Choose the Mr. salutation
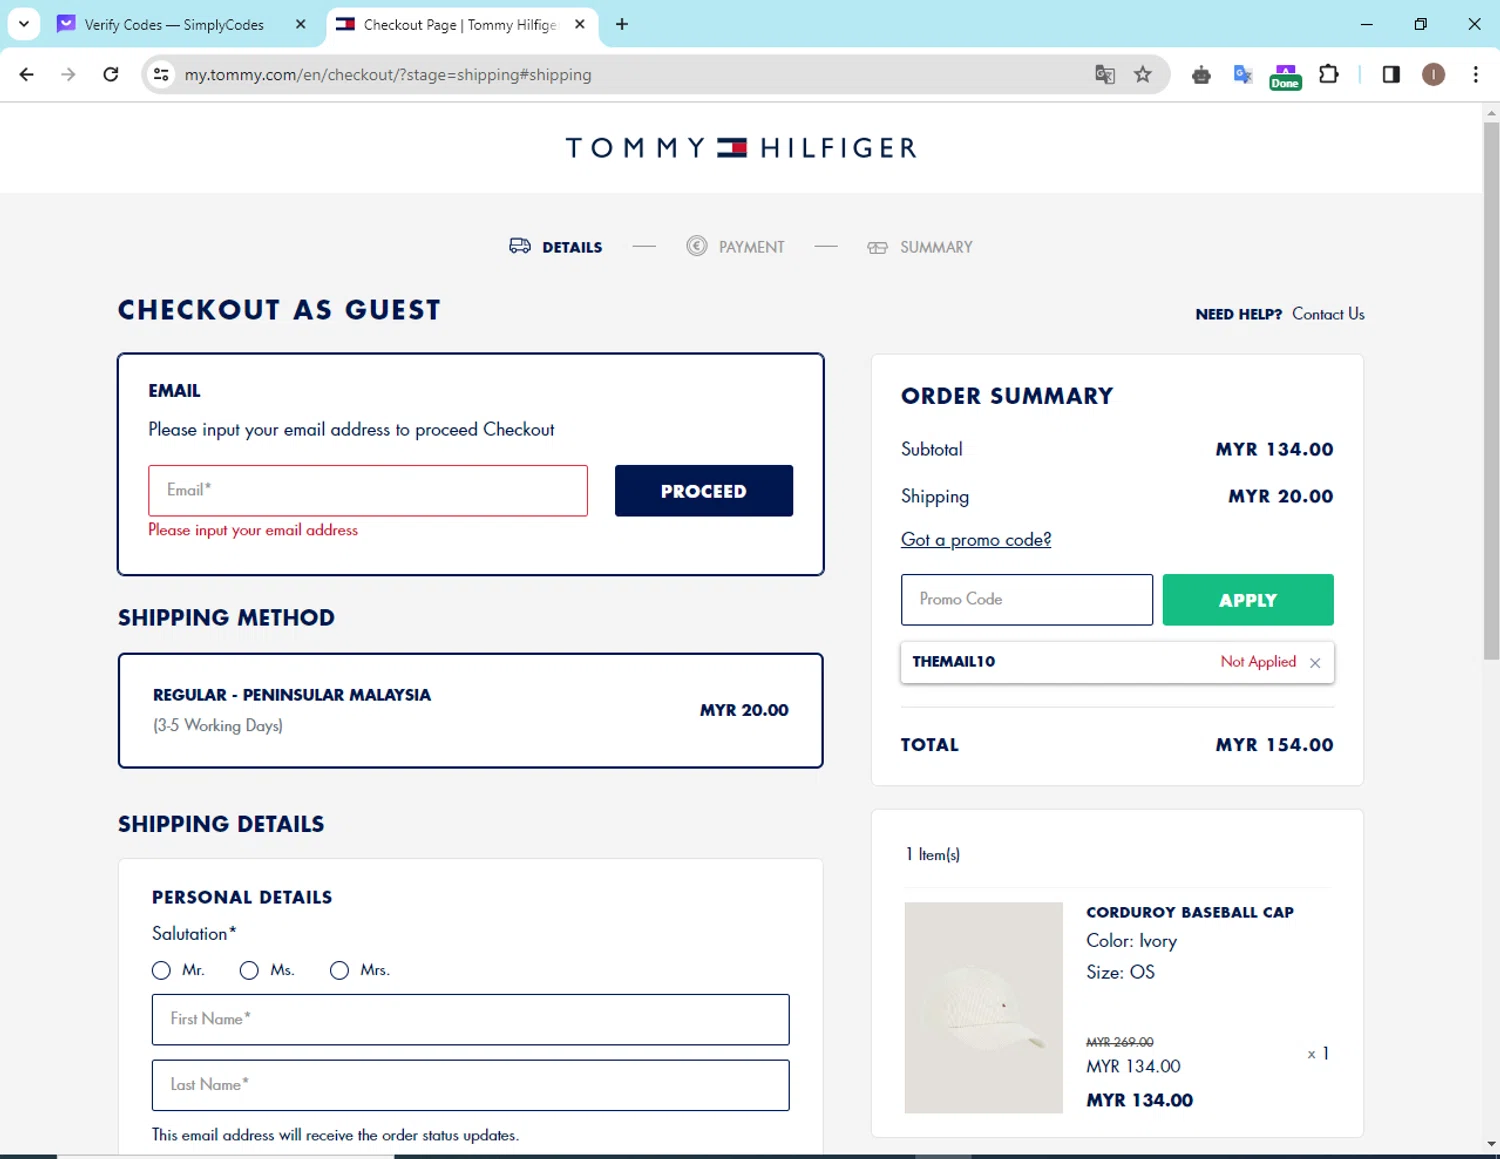This screenshot has height=1159, width=1500. pyautogui.click(x=161, y=970)
